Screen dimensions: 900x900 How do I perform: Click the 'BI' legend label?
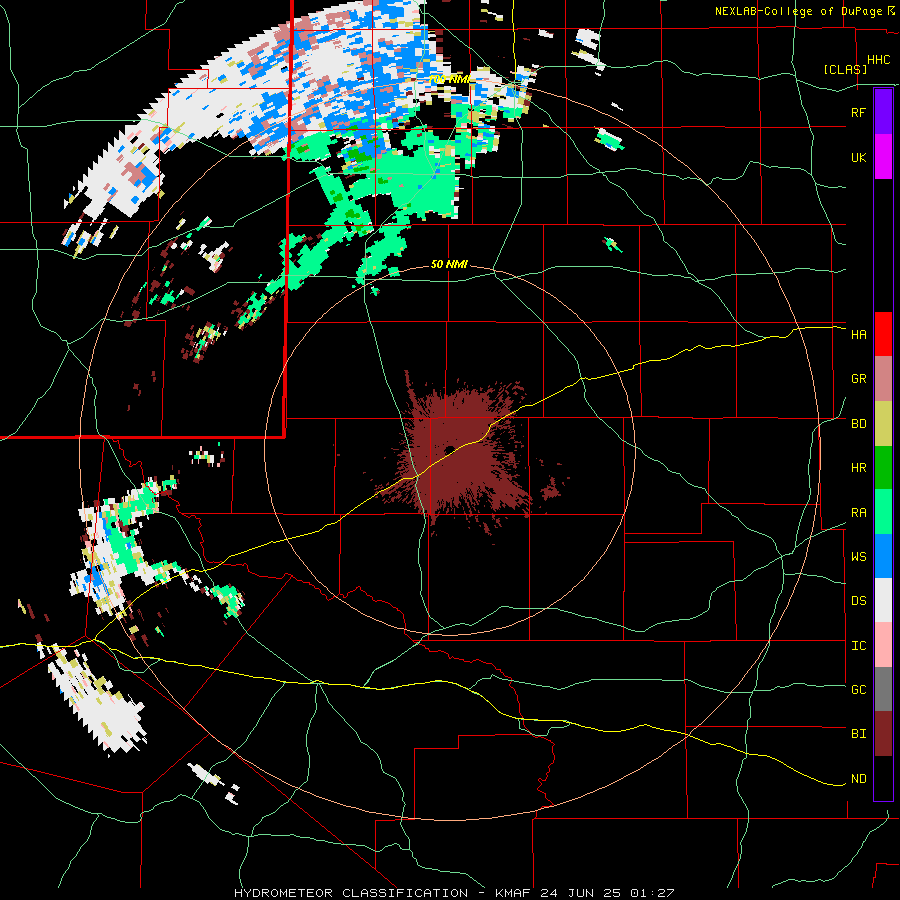(x=858, y=734)
